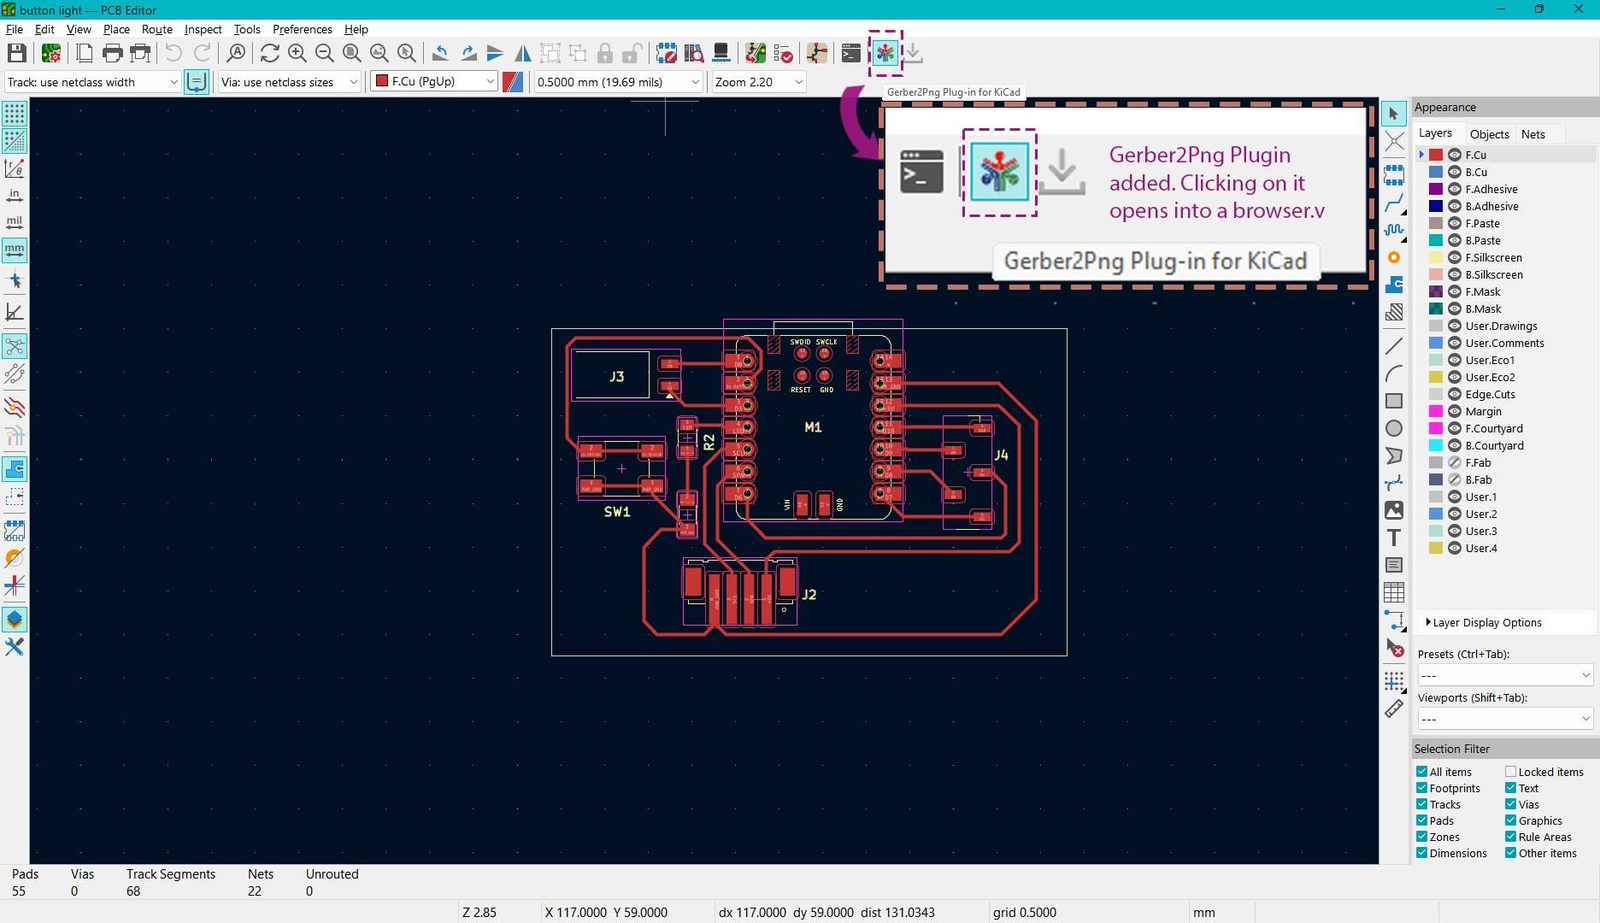The image size is (1600, 923).
Task: Click the B.Cu layer color swatch
Action: [x=1436, y=172]
